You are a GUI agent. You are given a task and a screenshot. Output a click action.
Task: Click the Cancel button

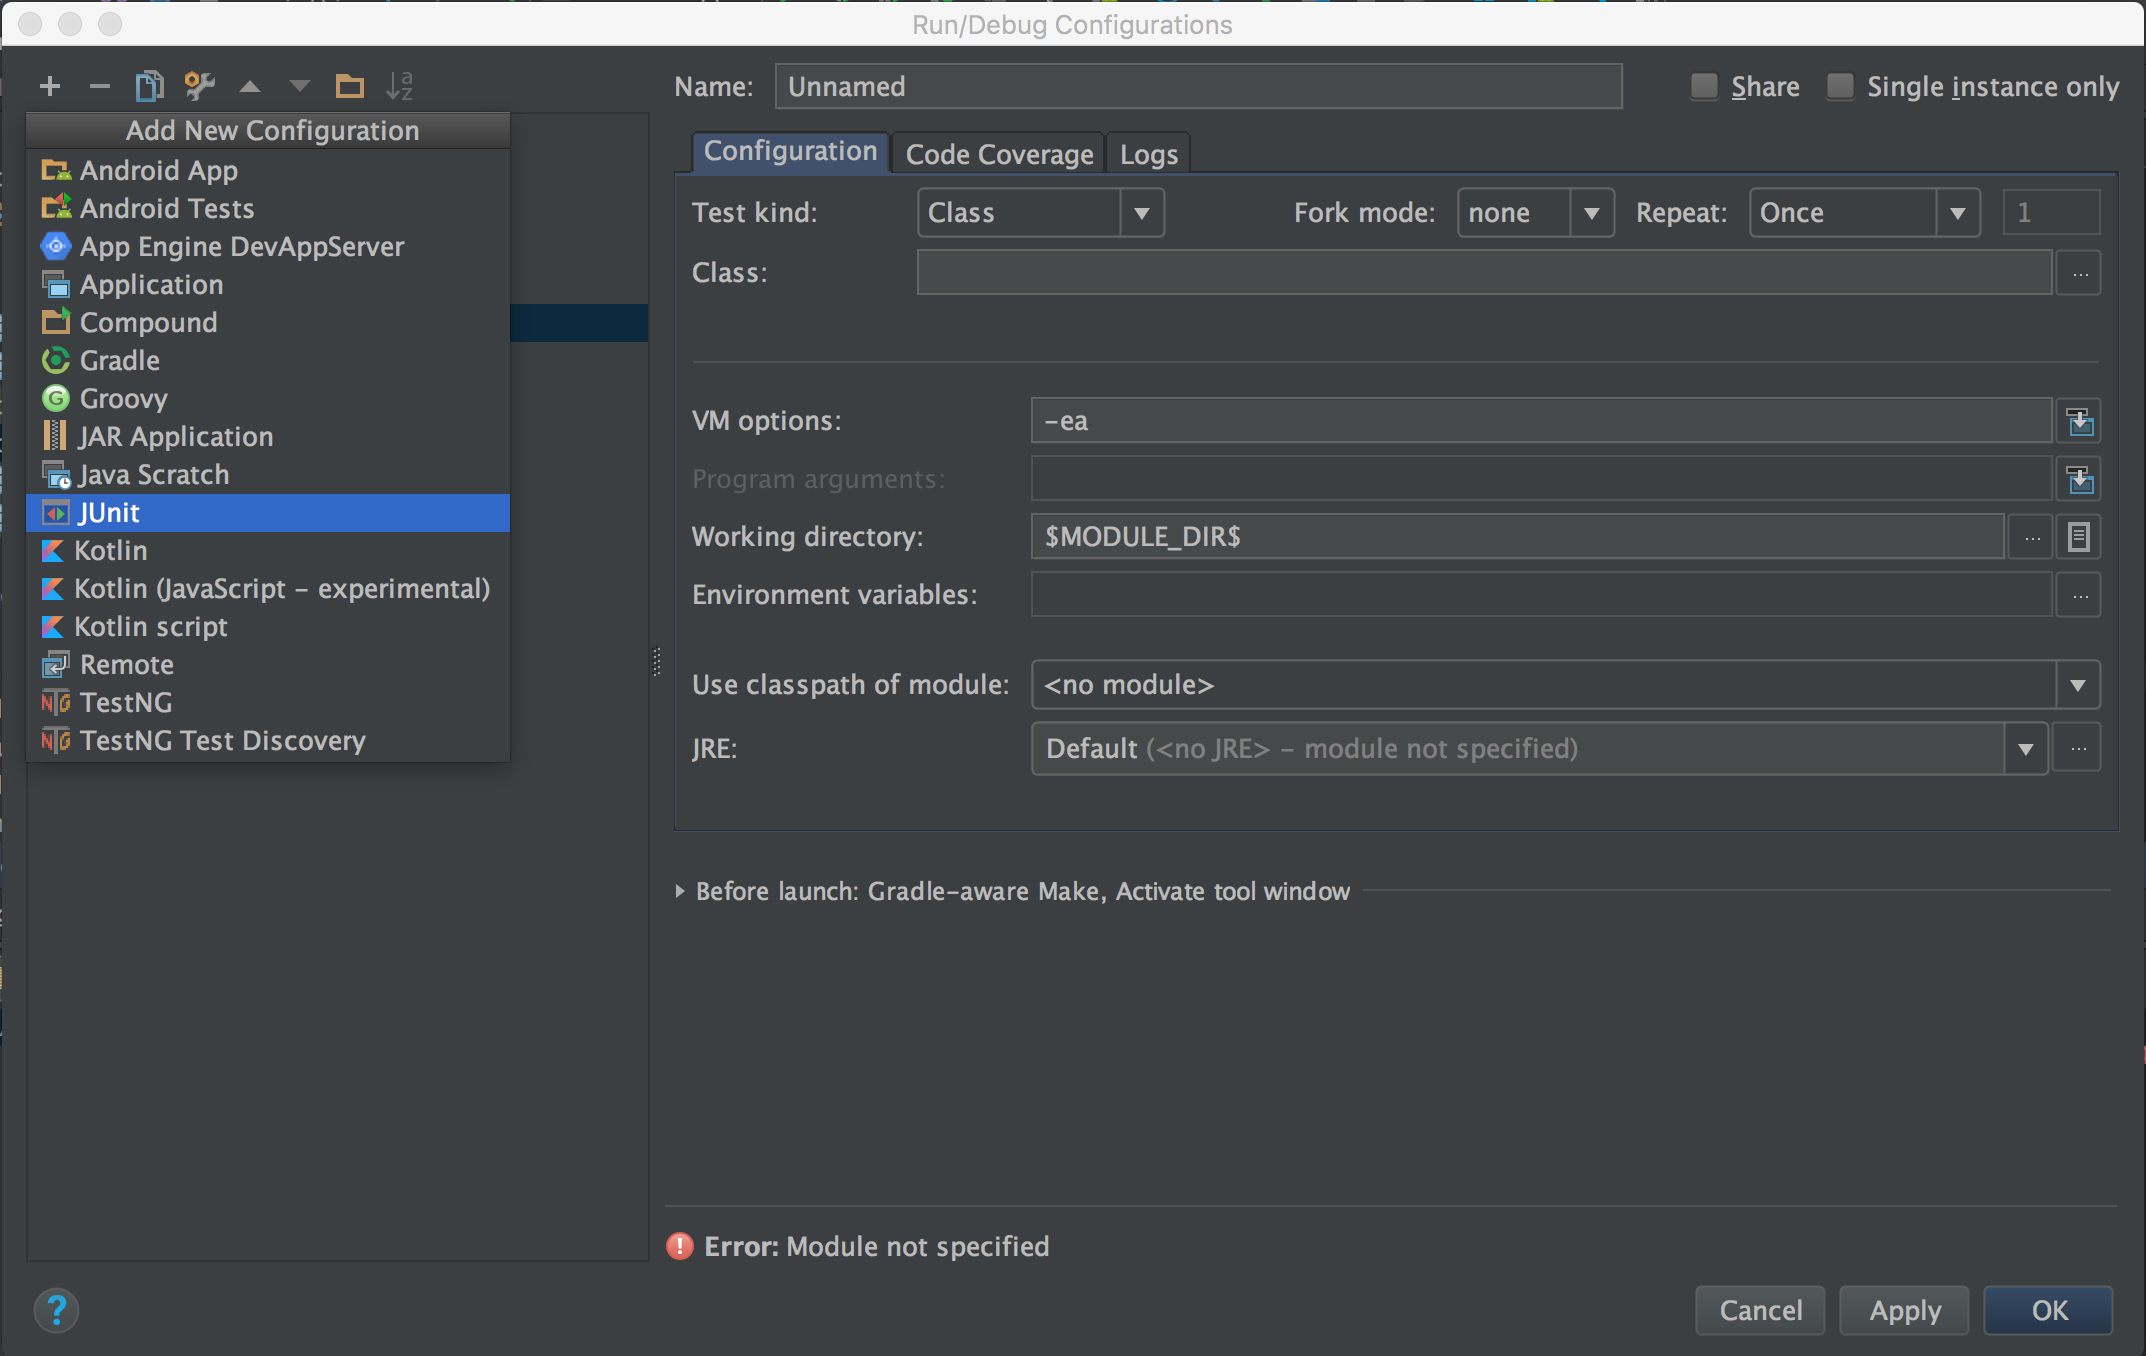[1760, 1310]
